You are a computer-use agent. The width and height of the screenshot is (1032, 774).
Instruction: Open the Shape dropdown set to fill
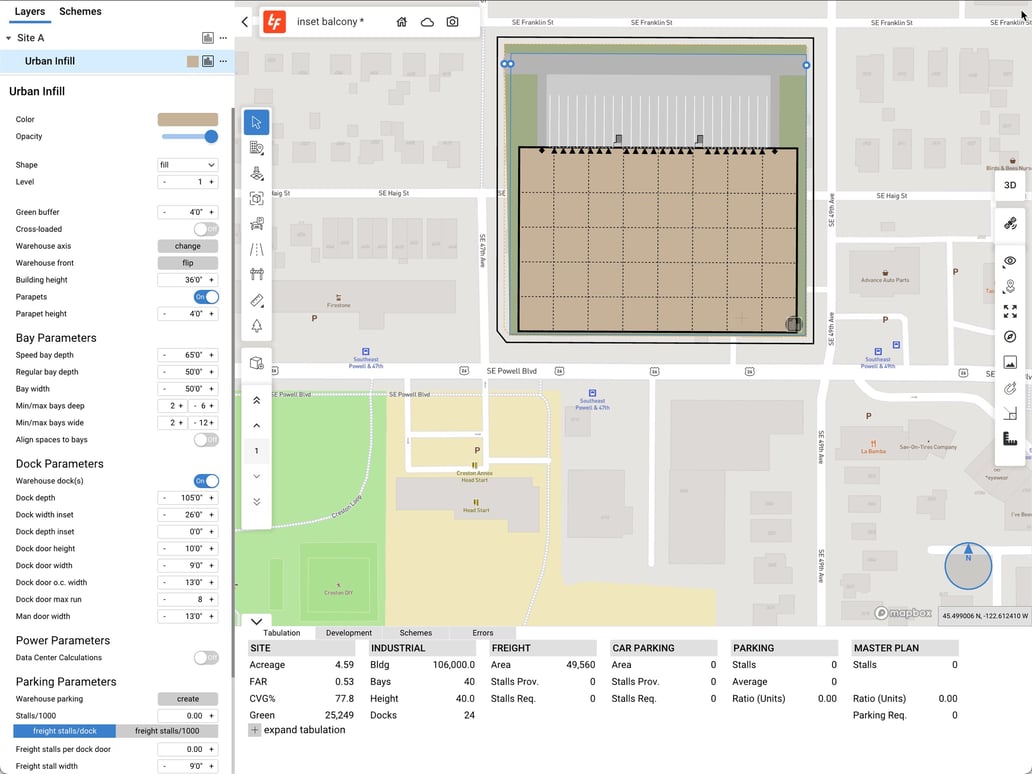click(188, 164)
